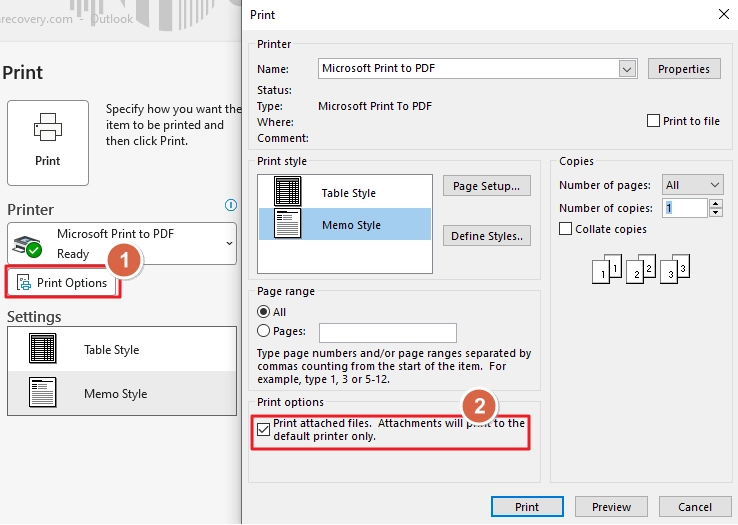Click the collate preview pages icon set 2
Viewport: 738px width, 525px height.
pos(641,269)
